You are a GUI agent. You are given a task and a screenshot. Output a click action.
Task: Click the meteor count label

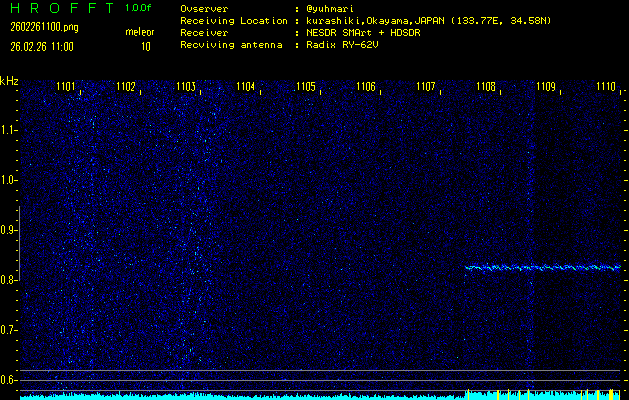click(x=140, y=33)
